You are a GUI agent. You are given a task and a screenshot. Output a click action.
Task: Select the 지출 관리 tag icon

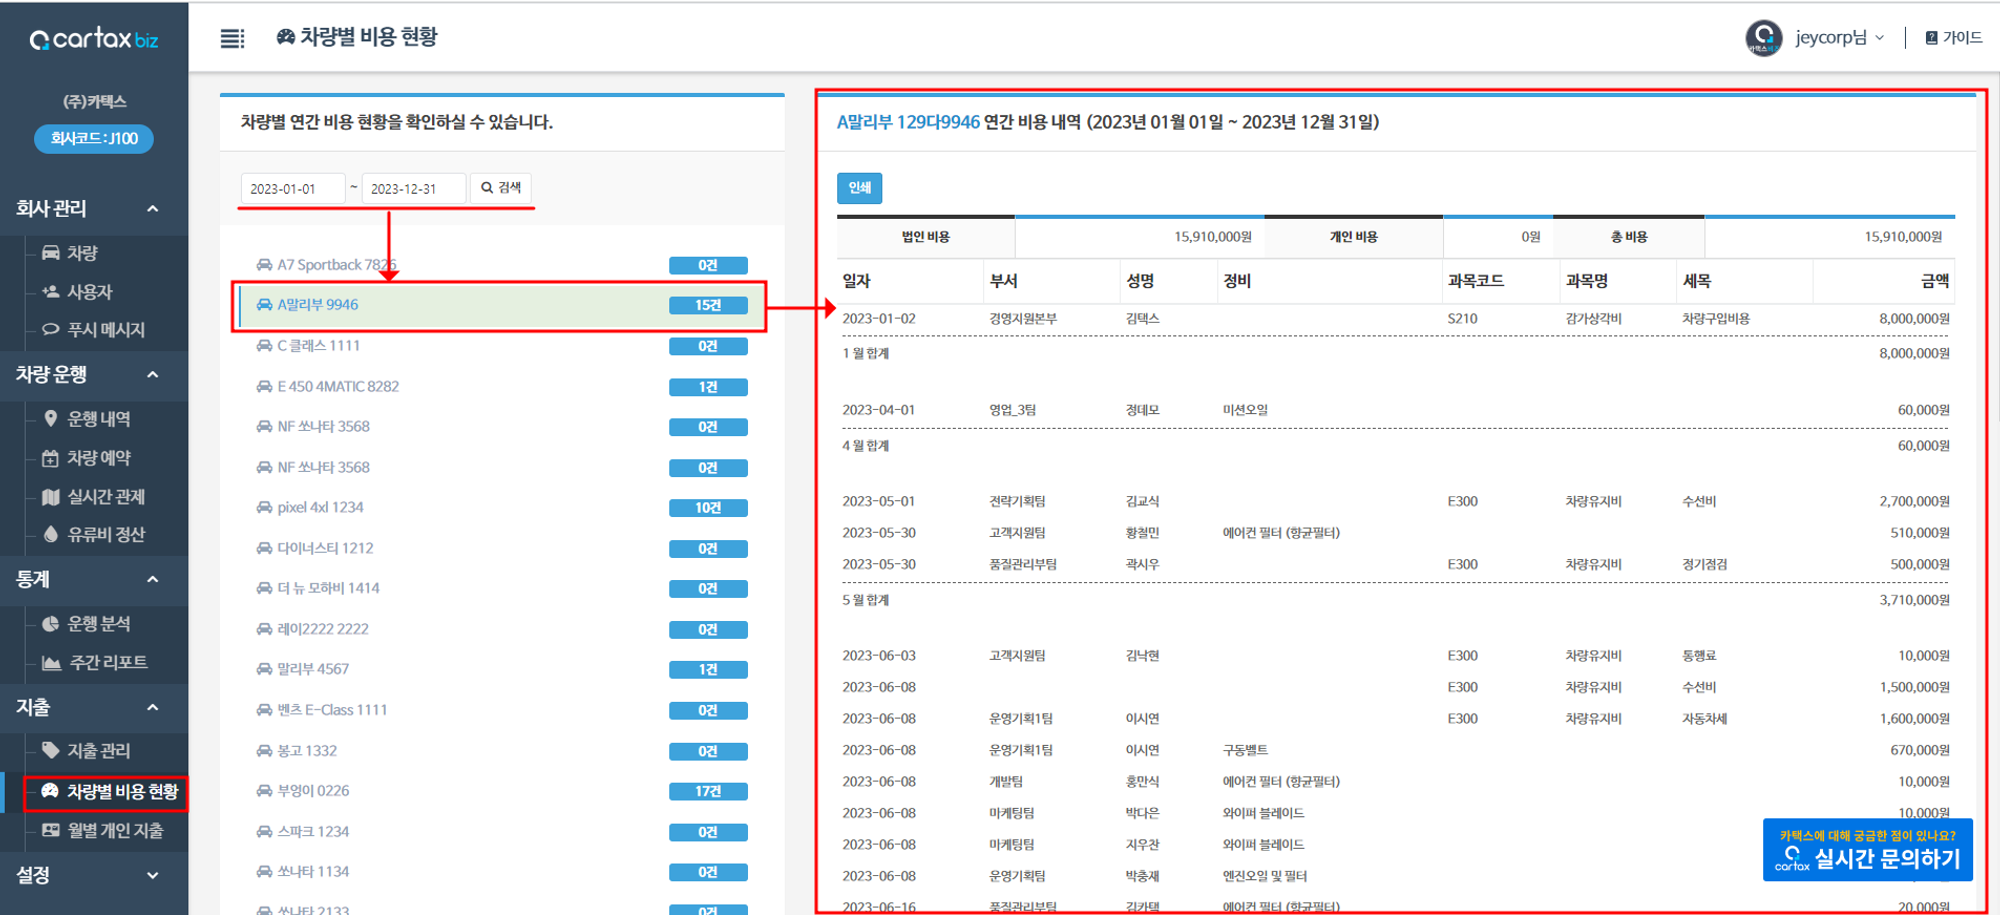click(x=51, y=750)
